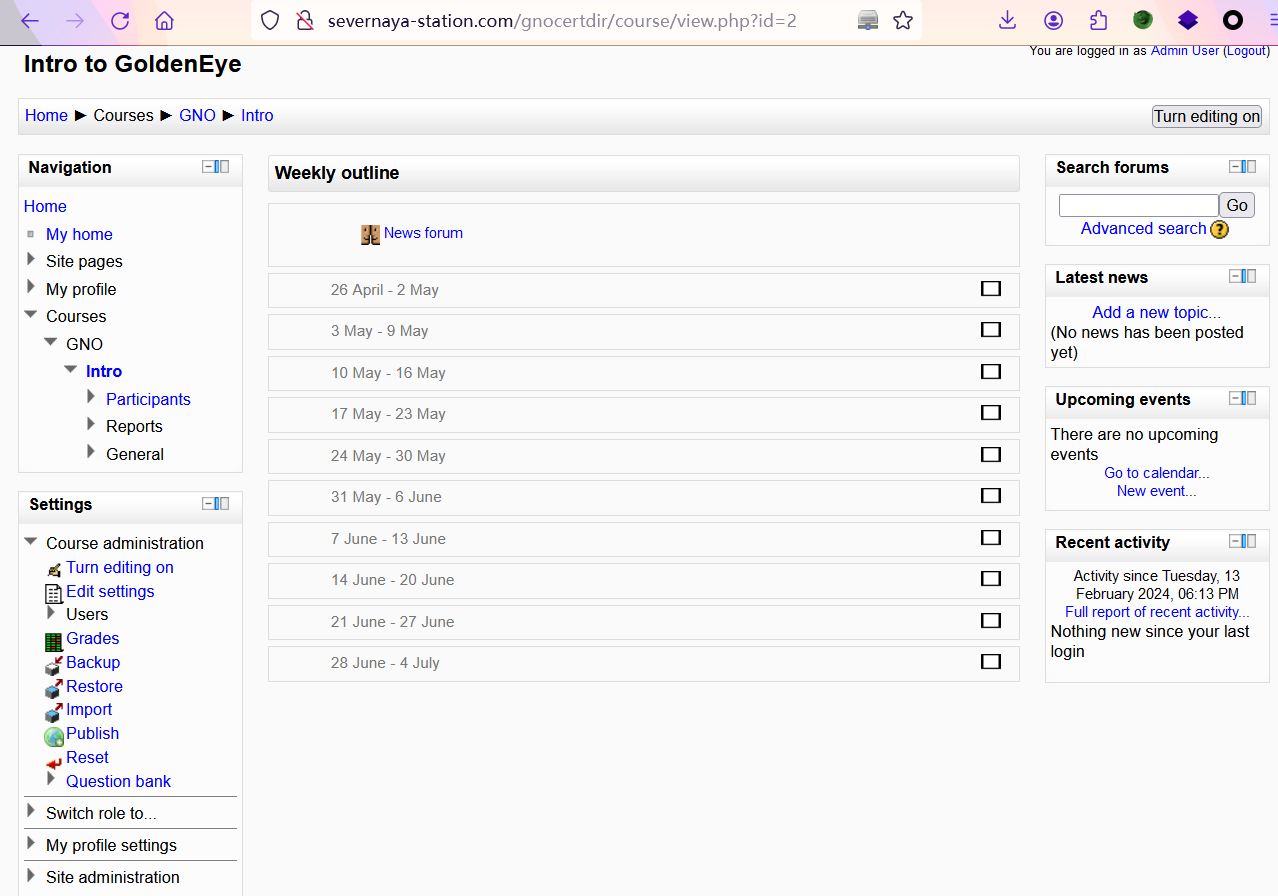Click the Backup icon in Settings
Image resolution: width=1278 pixels, height=896 pixels.
pos(54,664)
